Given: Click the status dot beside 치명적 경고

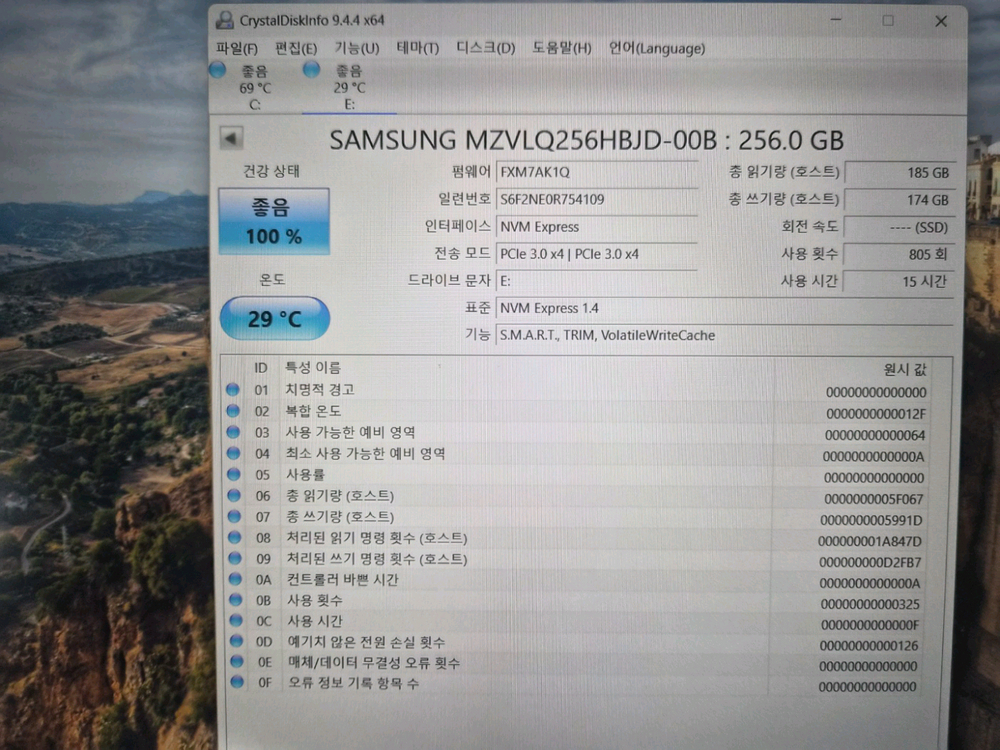Looking at the screenshot, I should click(x=234, y=391).
